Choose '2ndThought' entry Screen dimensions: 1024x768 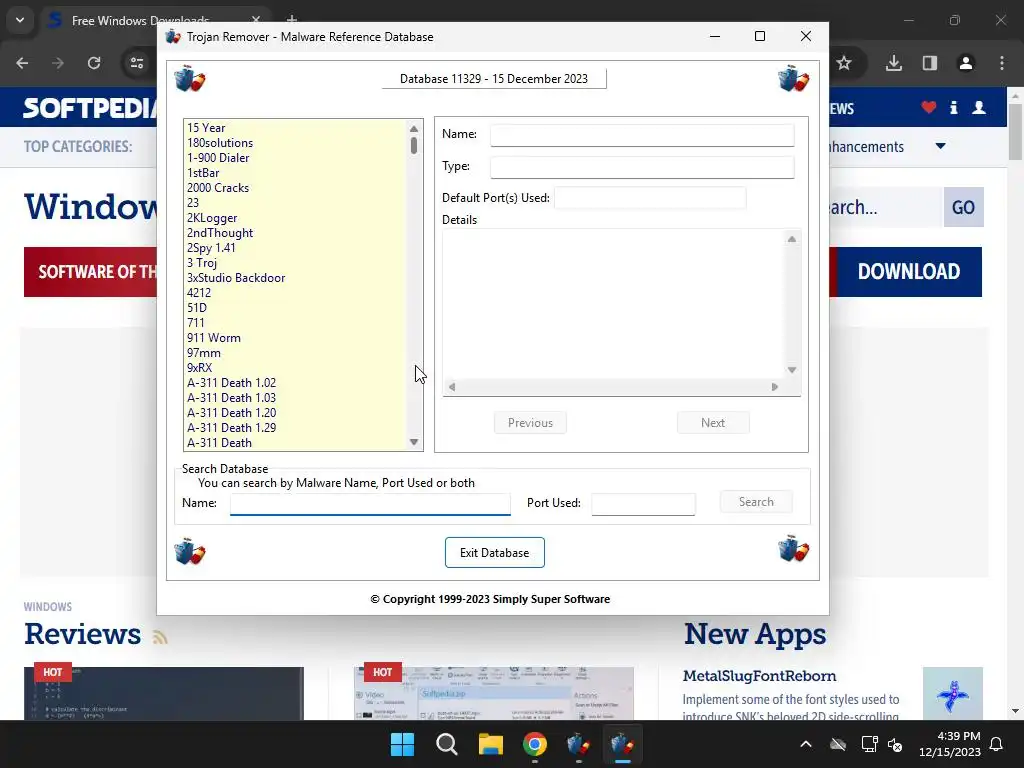click(x=220, y=233)
